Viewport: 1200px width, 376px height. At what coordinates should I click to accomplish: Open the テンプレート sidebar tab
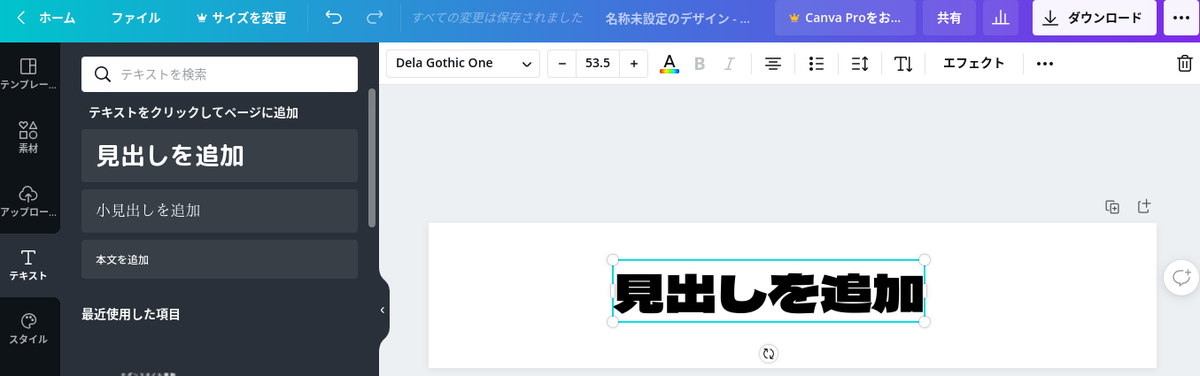[29, 74]
